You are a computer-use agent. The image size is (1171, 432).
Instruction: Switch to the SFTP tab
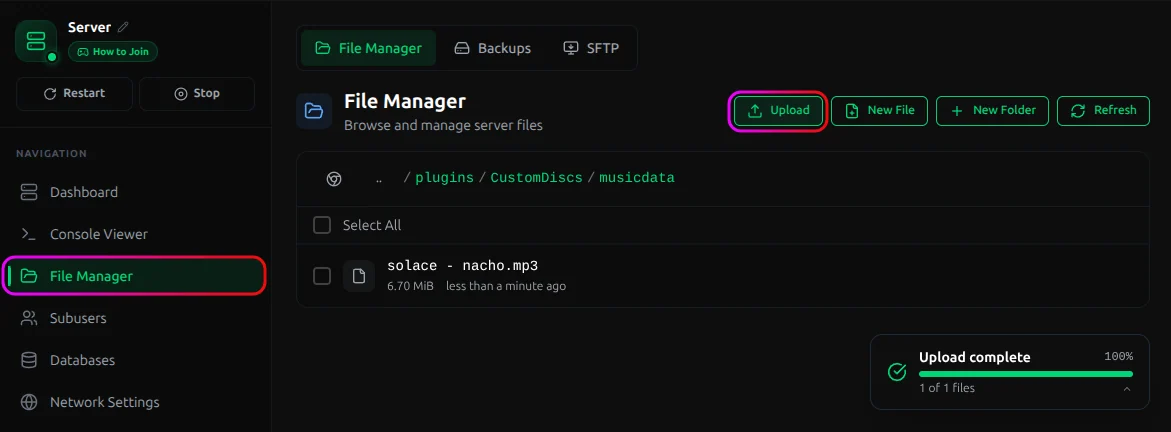[x=591, y=48]
